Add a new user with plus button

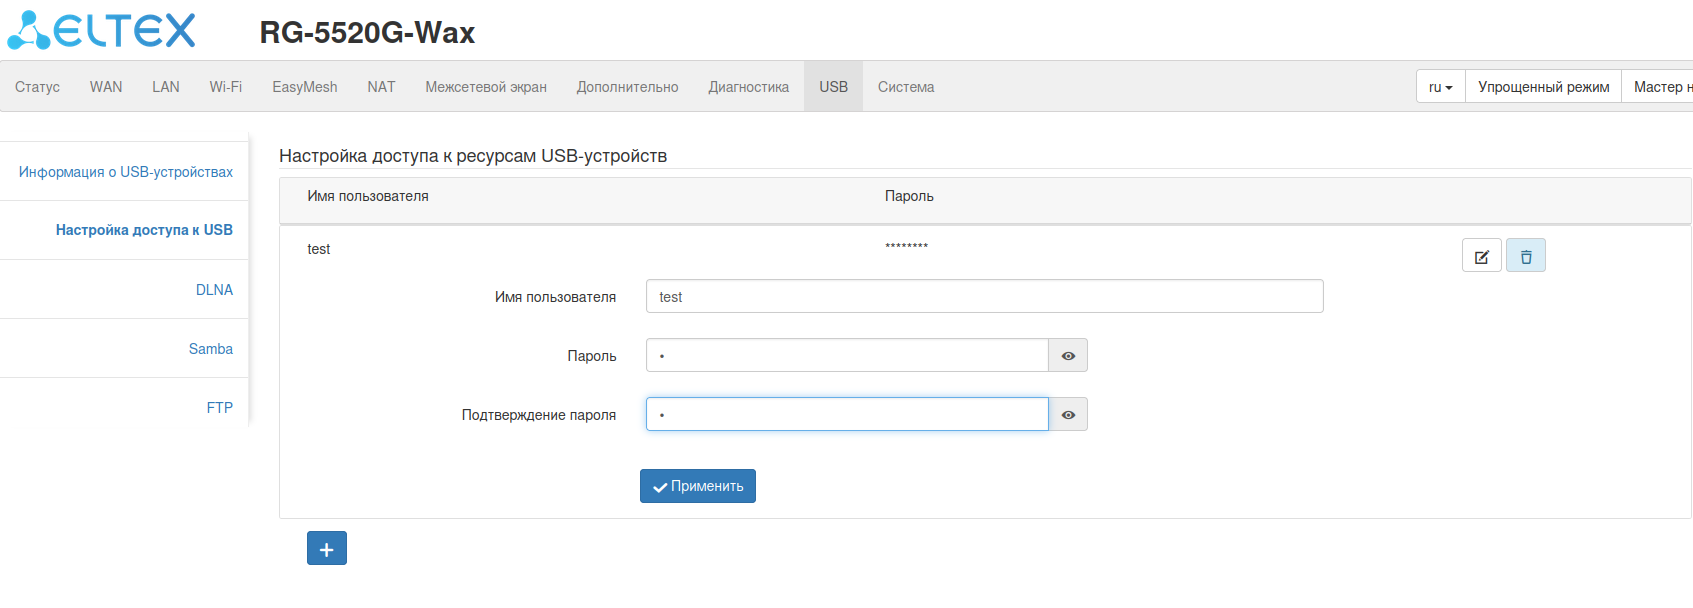click(326, 548)
